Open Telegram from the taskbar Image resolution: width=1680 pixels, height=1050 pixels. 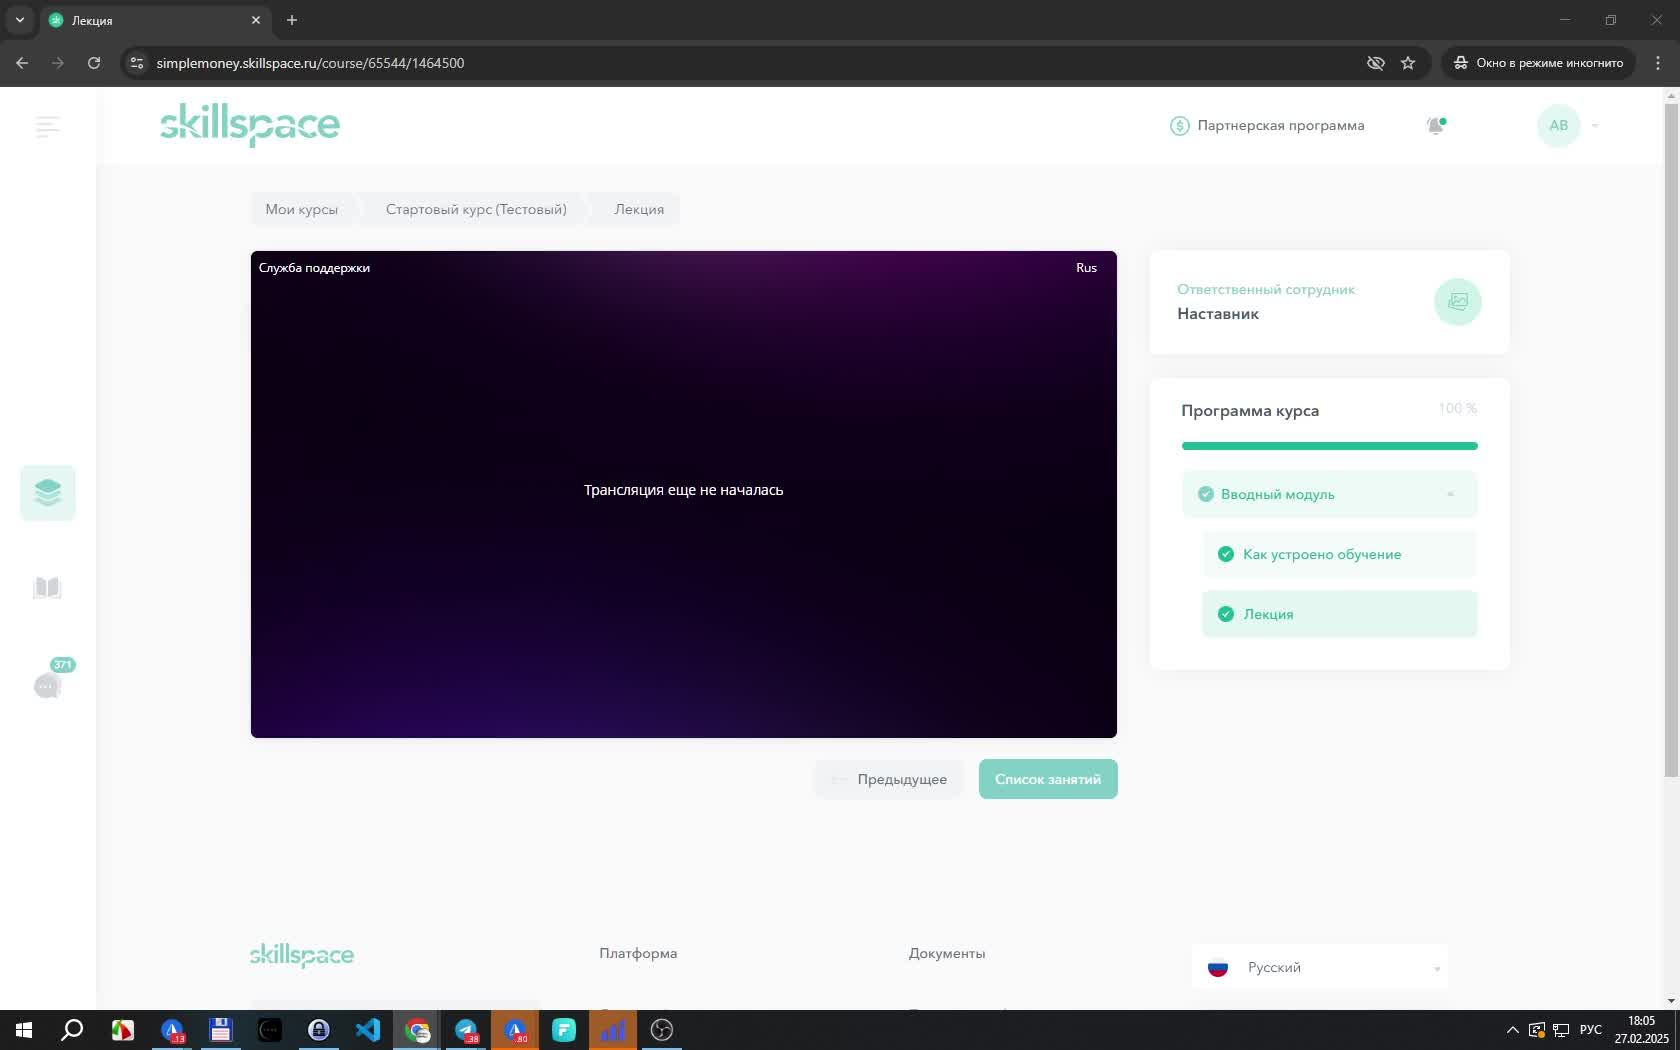(x=466, y=1030)
